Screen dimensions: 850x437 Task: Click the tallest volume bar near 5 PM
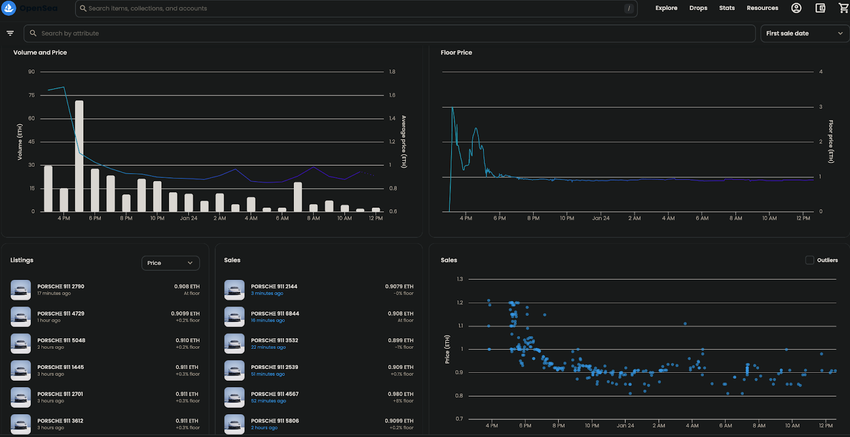coord(79,155)
